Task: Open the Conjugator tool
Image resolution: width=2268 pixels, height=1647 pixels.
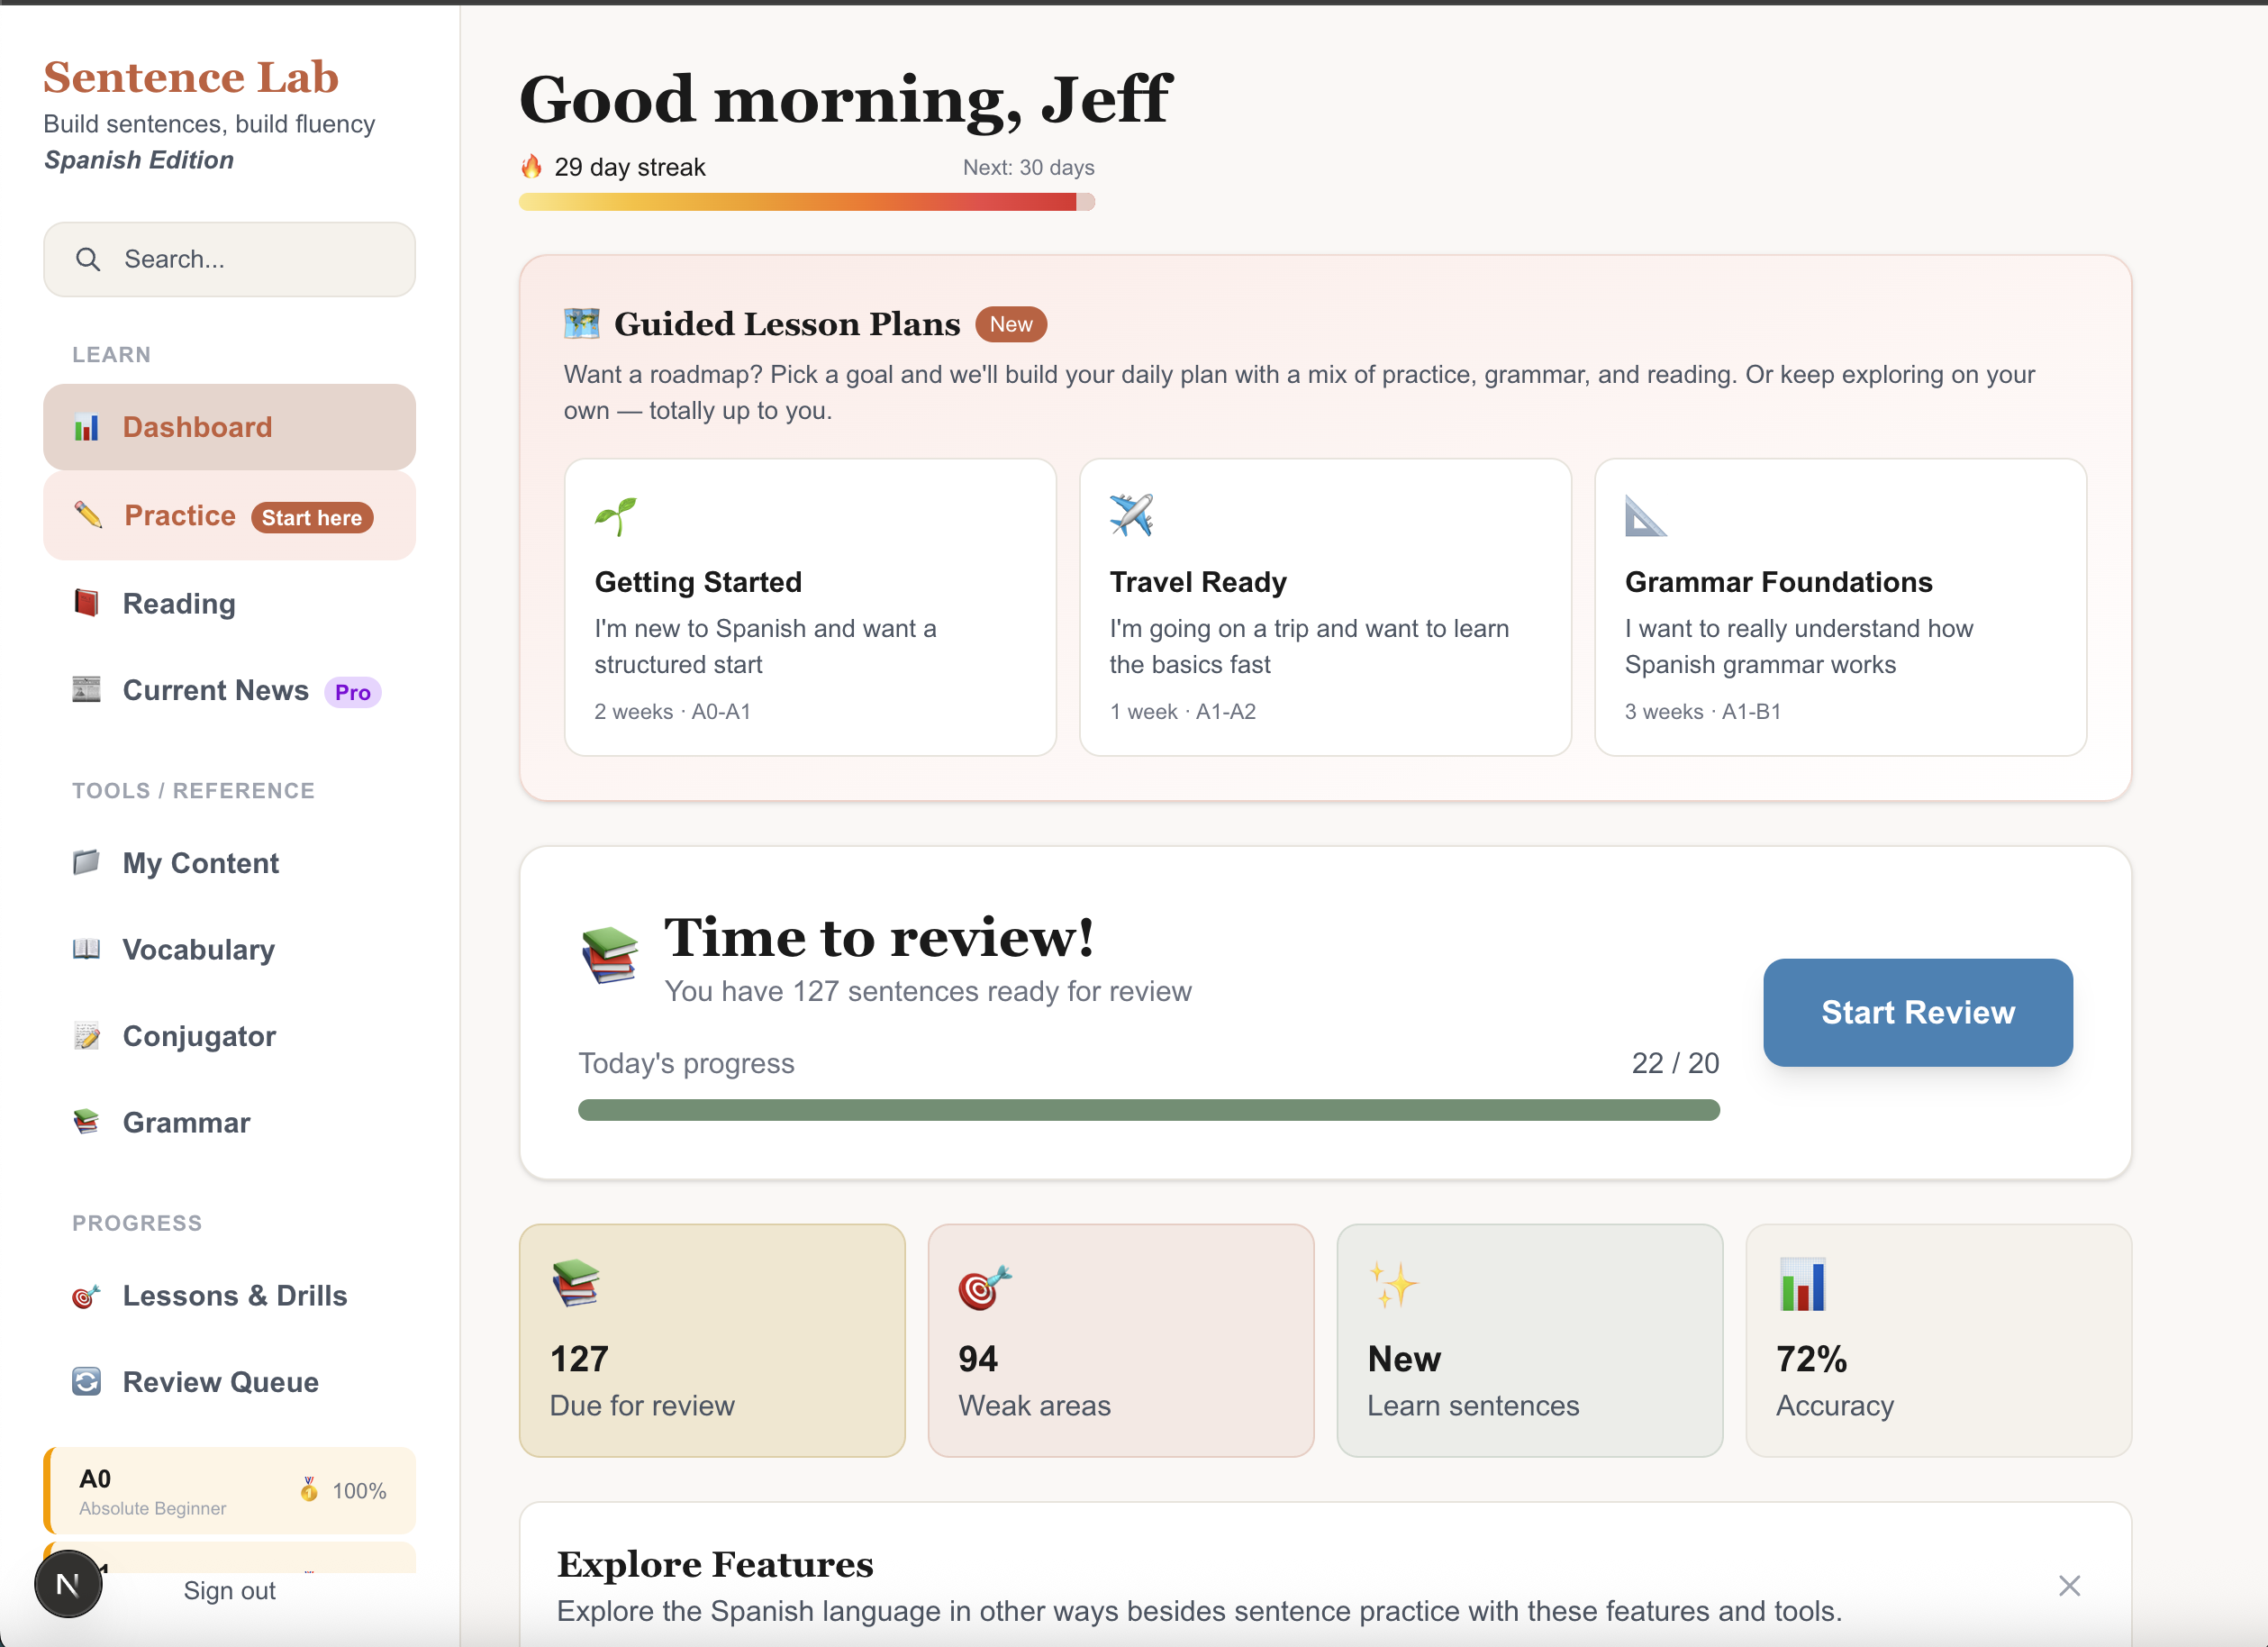Action: point(229,1036)
